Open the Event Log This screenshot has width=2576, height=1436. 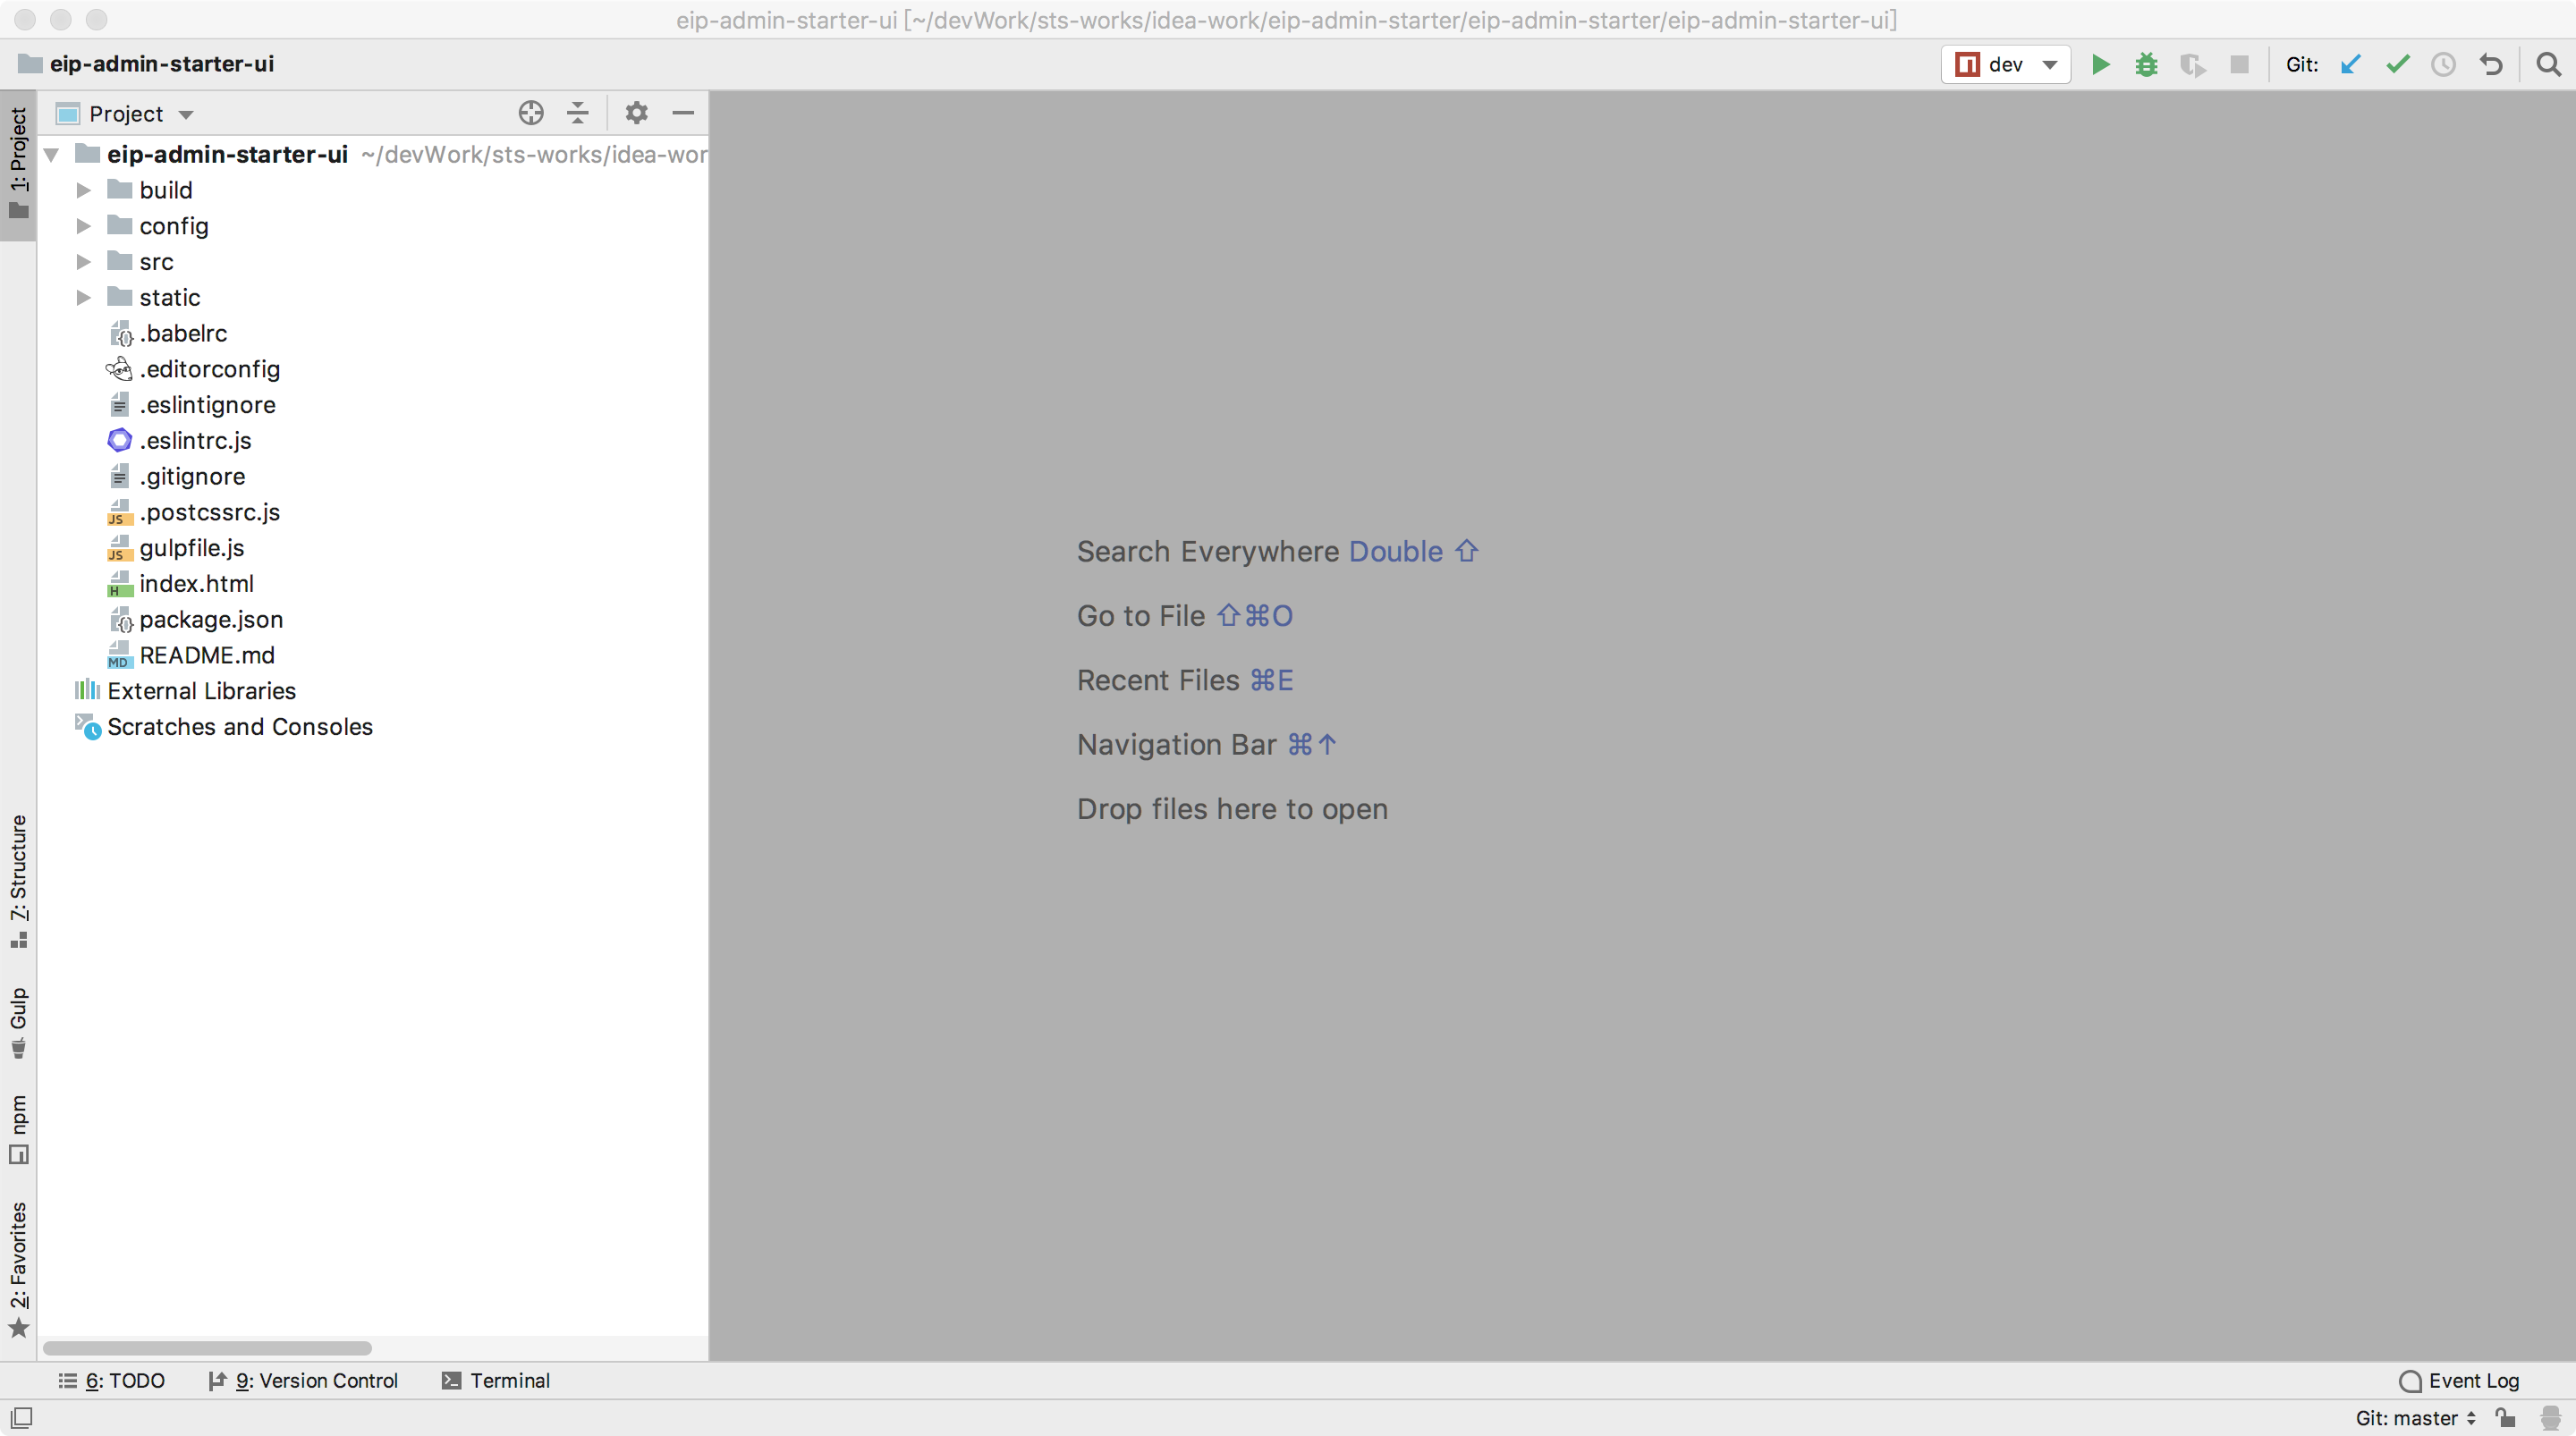click(x=2459, y=1380)
